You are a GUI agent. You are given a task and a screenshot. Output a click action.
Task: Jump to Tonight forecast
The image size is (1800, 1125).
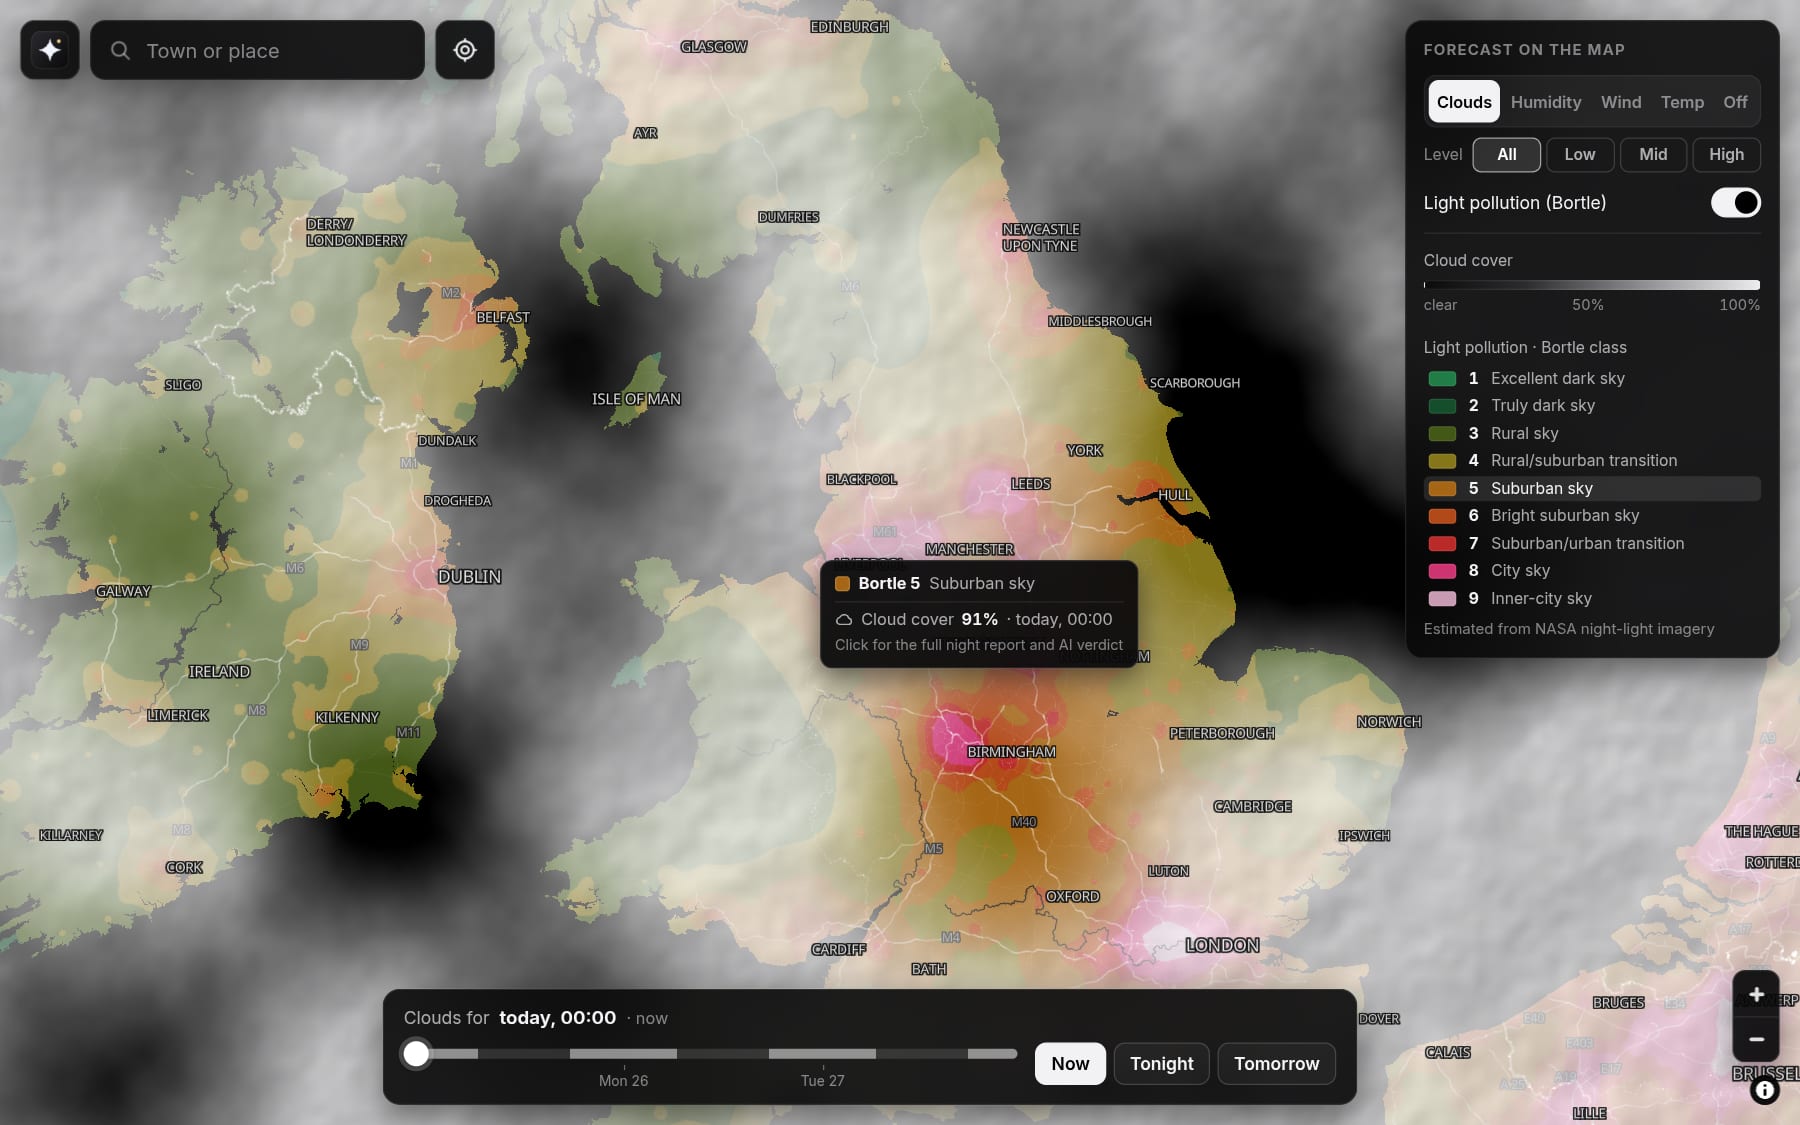(x=1161, y=1064)
